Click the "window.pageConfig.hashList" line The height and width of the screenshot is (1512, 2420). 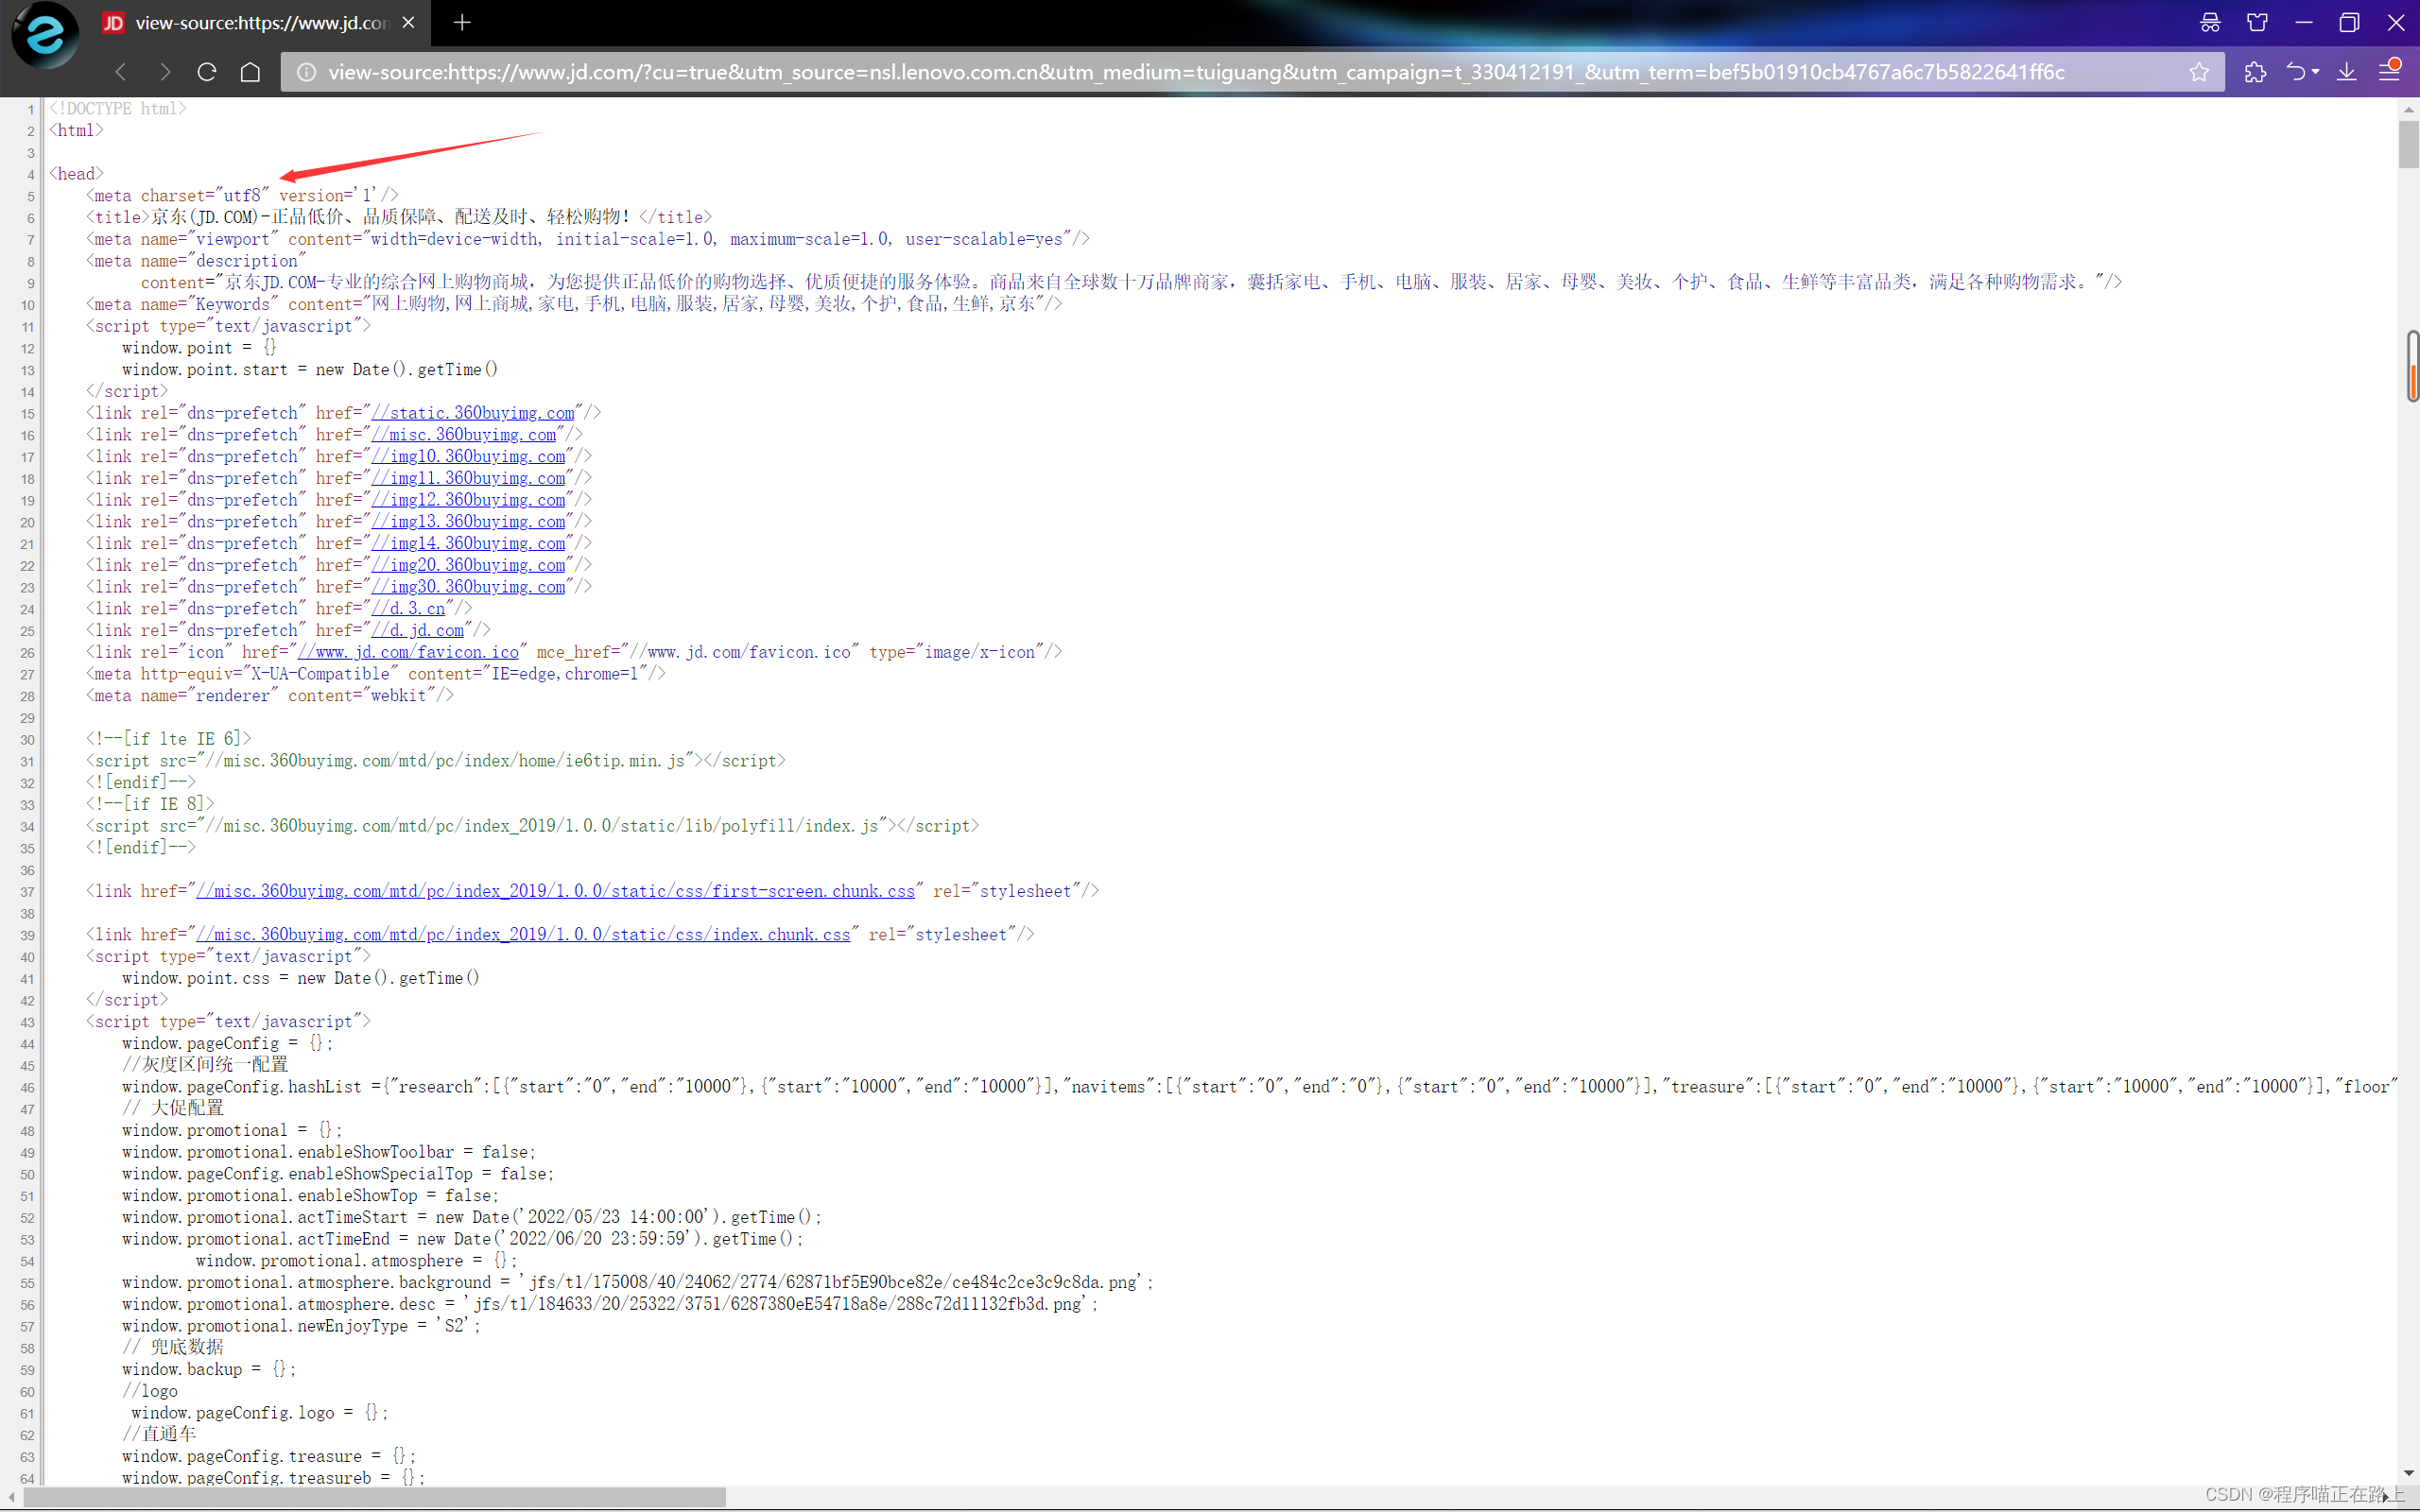click(1260, 1088)
